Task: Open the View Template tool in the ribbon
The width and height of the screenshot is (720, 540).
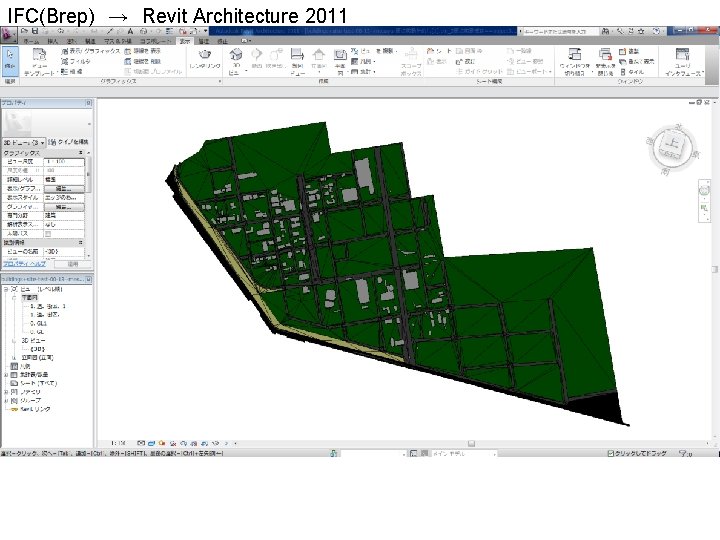Action: click(39, 61)
